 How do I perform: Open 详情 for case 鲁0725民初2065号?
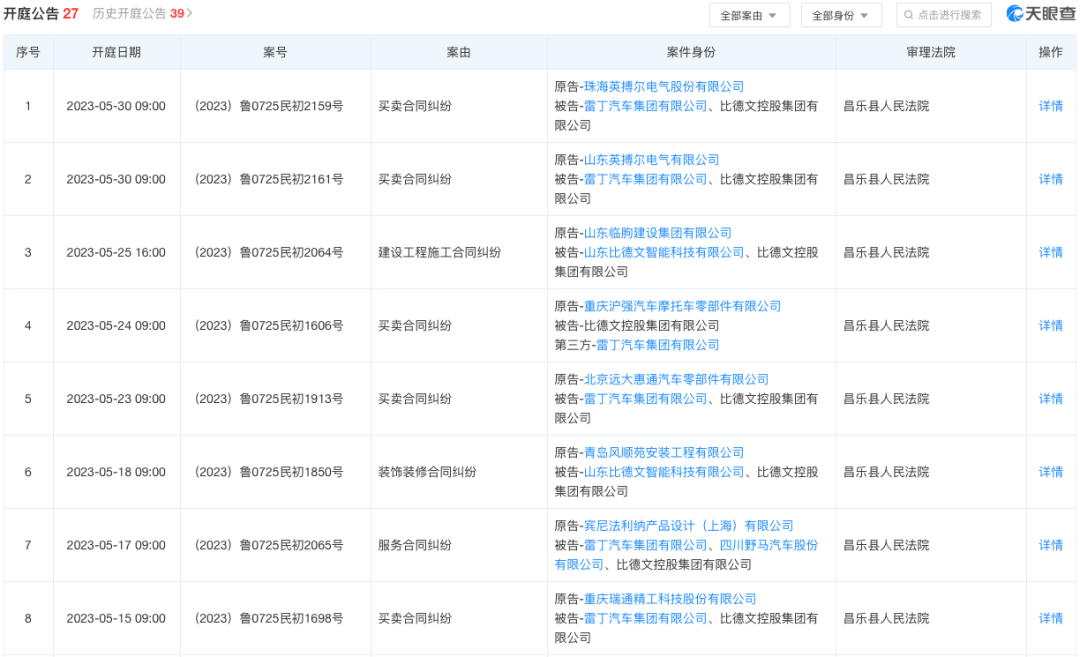pos(1050,545)
